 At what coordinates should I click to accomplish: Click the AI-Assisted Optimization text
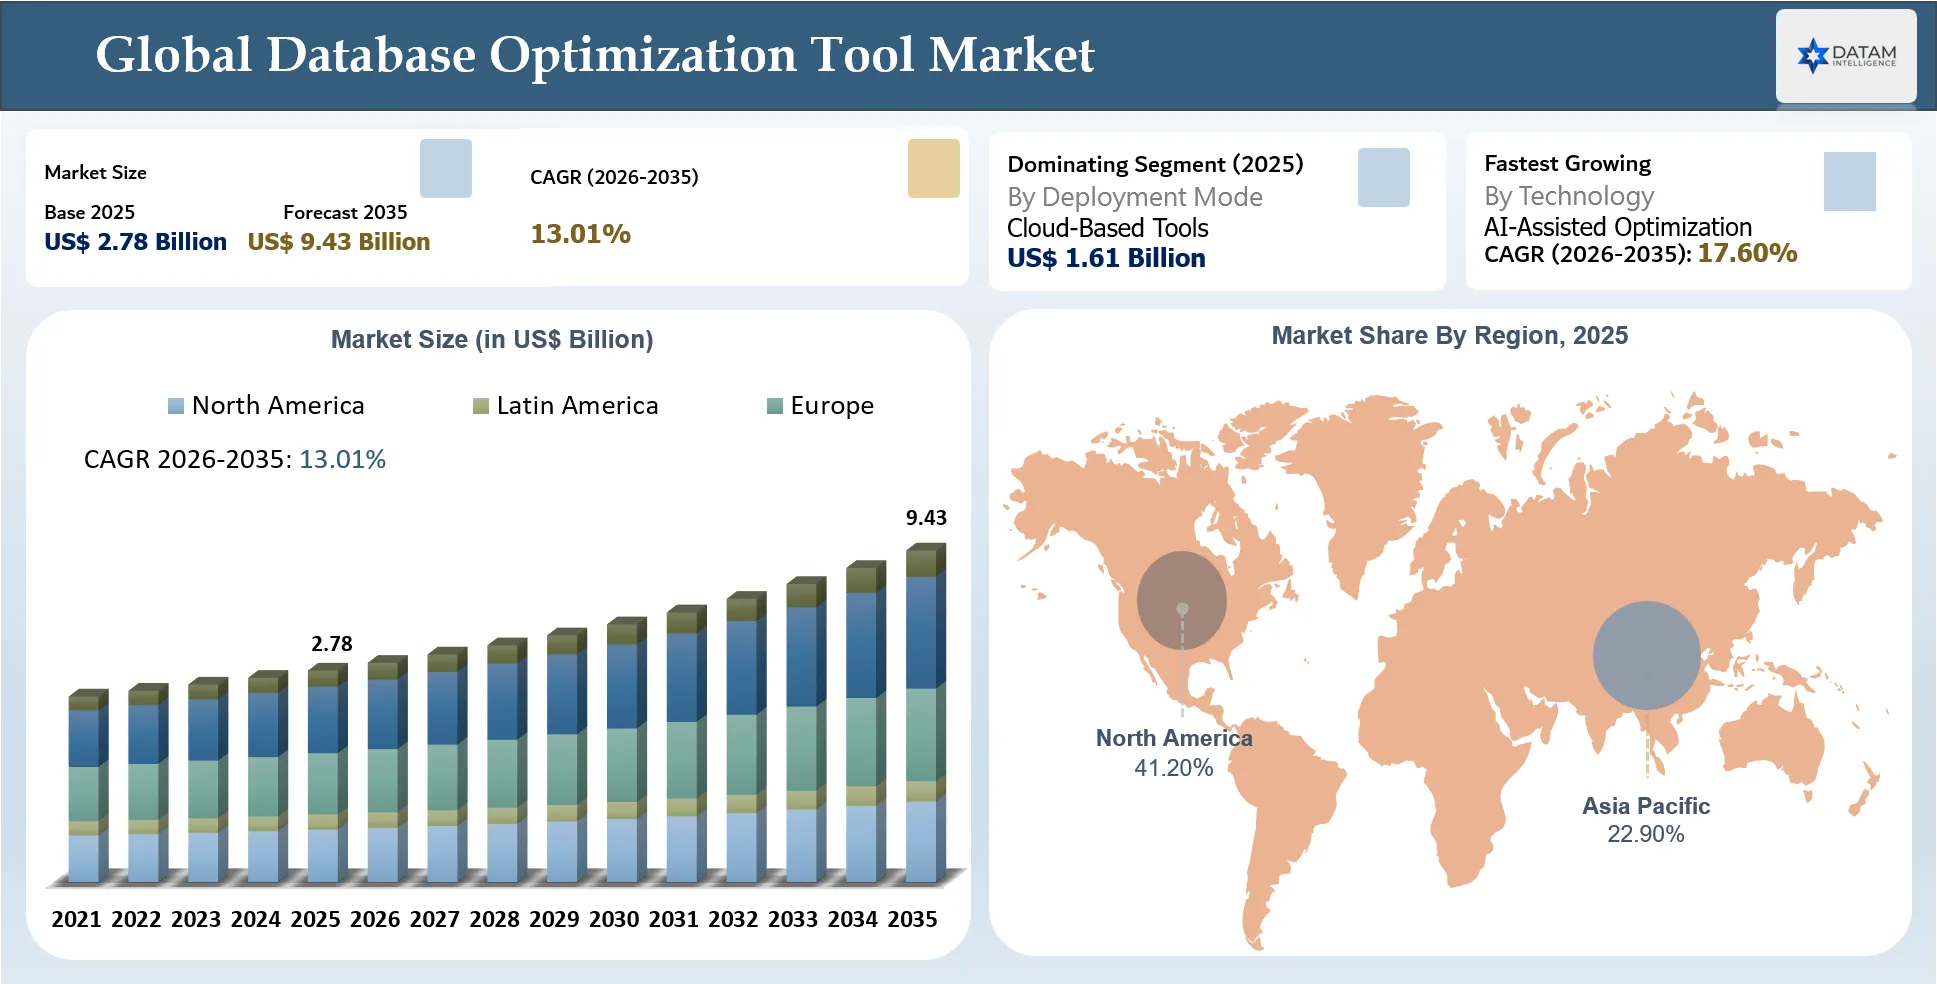(1618, 227)
